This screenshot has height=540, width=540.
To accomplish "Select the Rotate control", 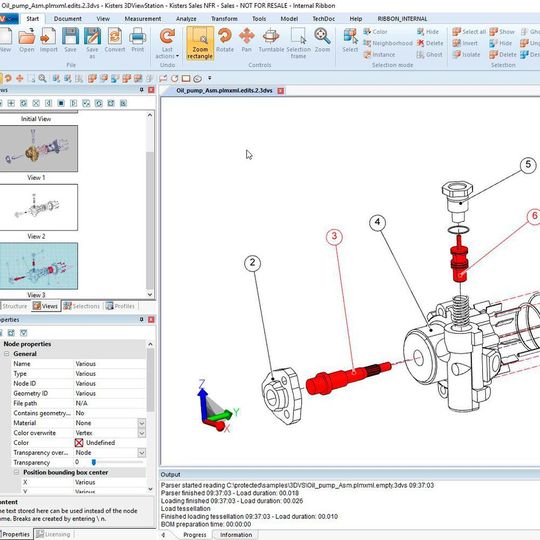I will click(x=225, y=40).
